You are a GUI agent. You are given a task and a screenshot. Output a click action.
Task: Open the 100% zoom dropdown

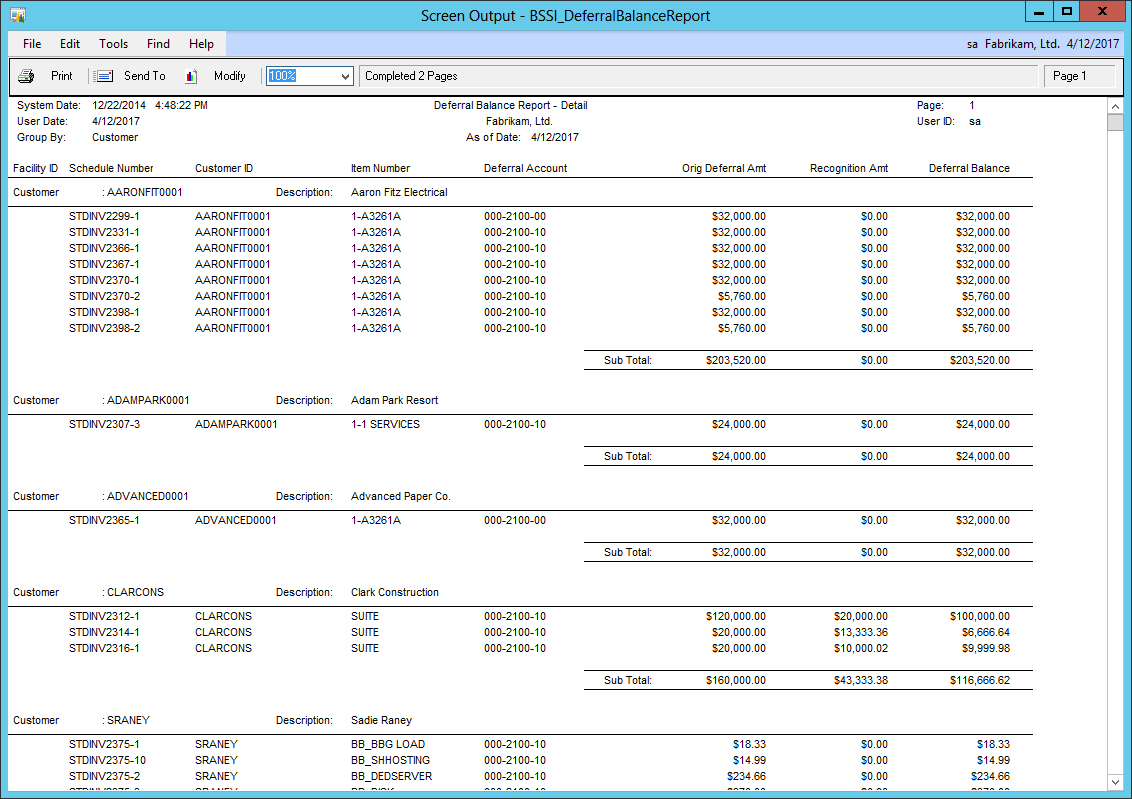click(x=345, y=76)
